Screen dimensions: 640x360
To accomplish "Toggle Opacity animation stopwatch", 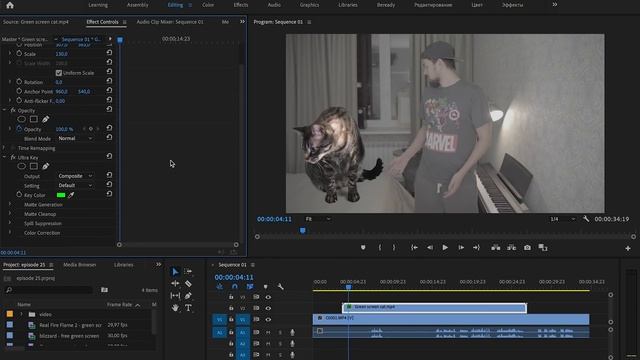I will coord(19,129).
